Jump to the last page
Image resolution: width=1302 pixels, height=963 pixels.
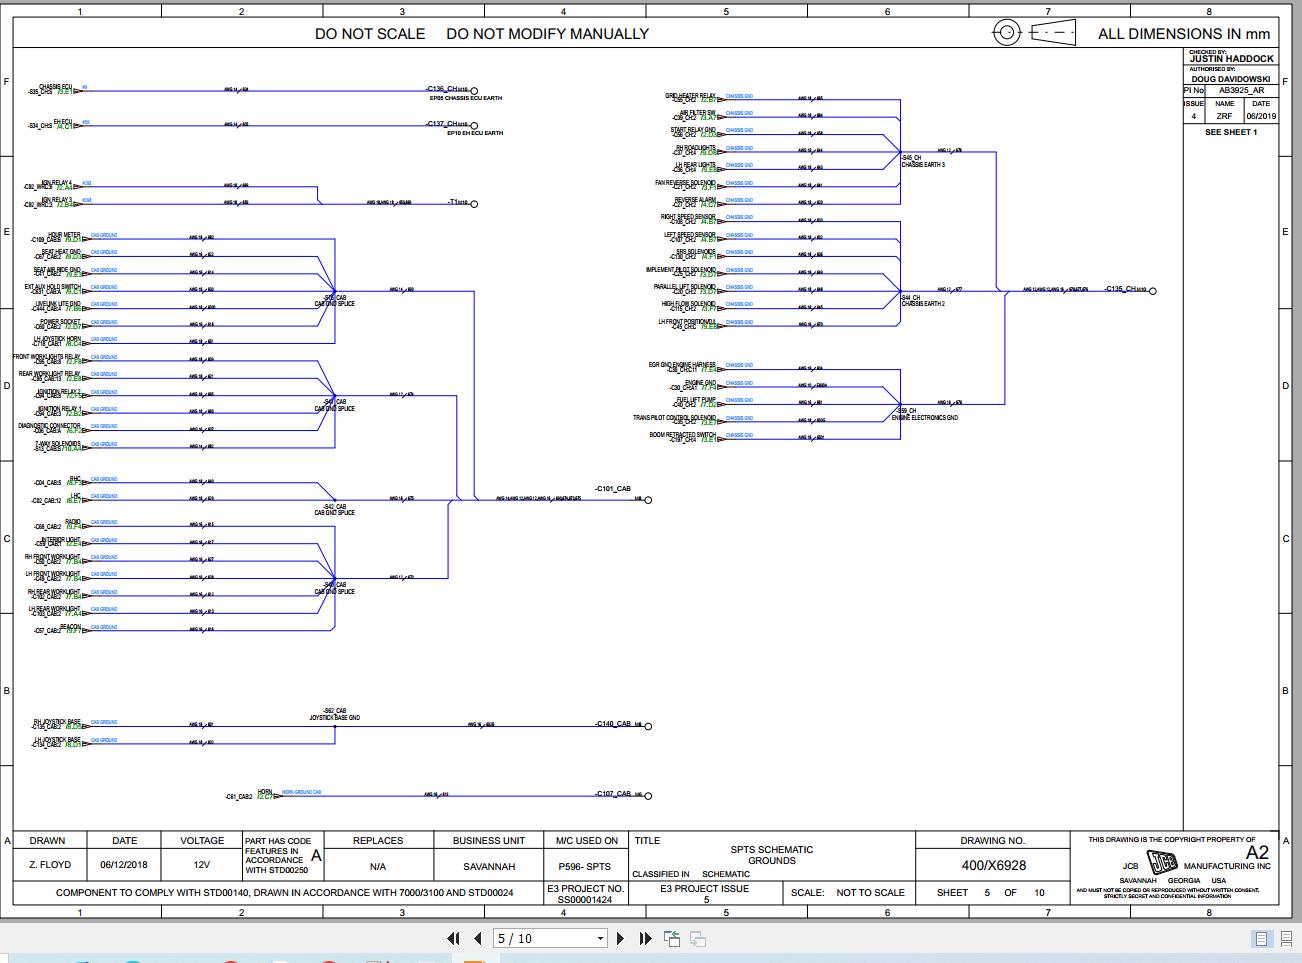645,938
